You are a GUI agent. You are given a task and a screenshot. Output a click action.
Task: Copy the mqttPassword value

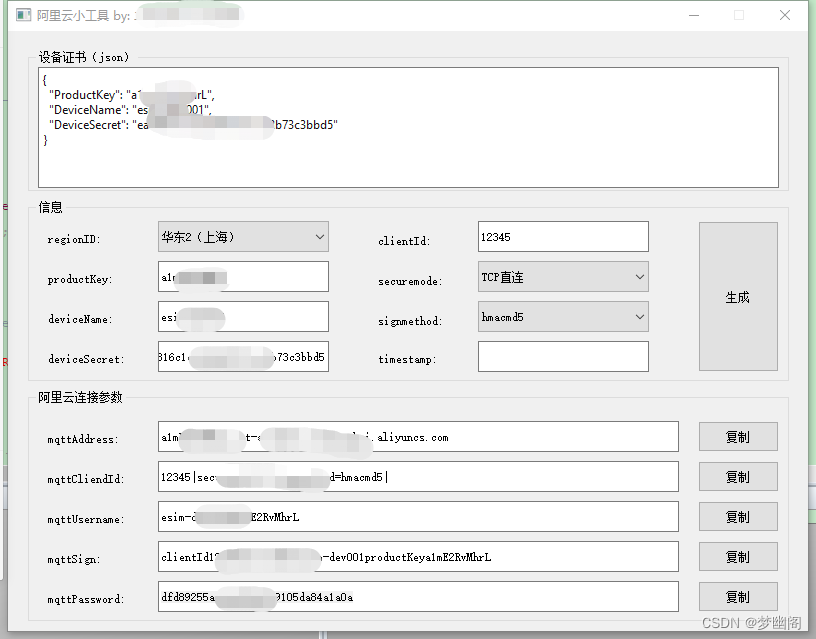click(x=738, y=597)
